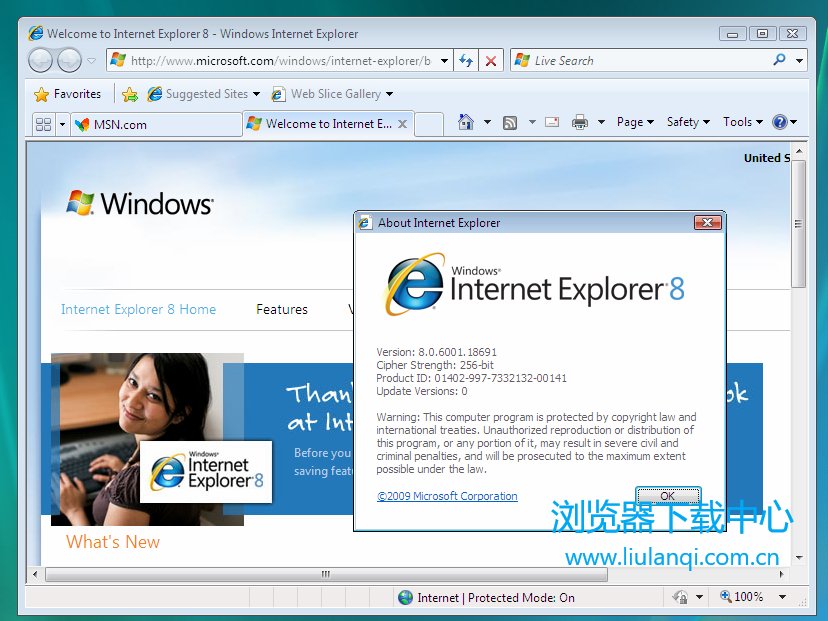Click the IE icon in the title bar
Screen dimensions: 828x621
coord(36,33)
